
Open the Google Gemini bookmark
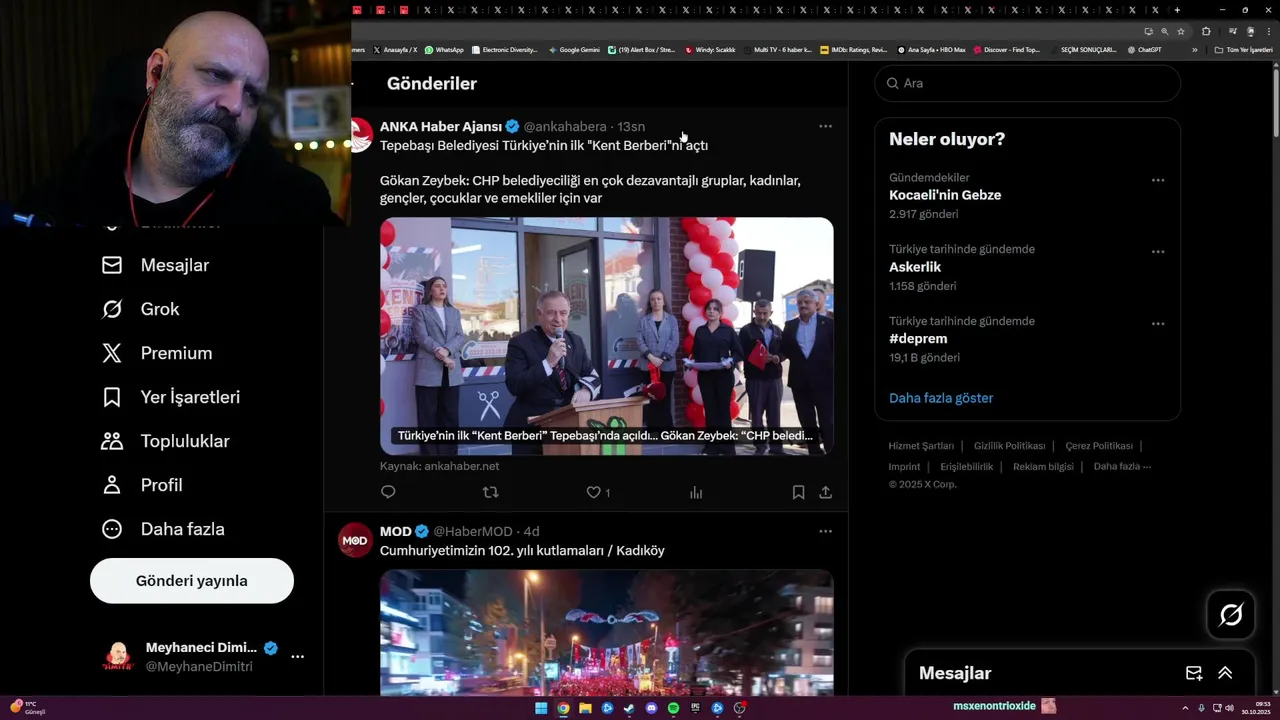tap(574, 49)
